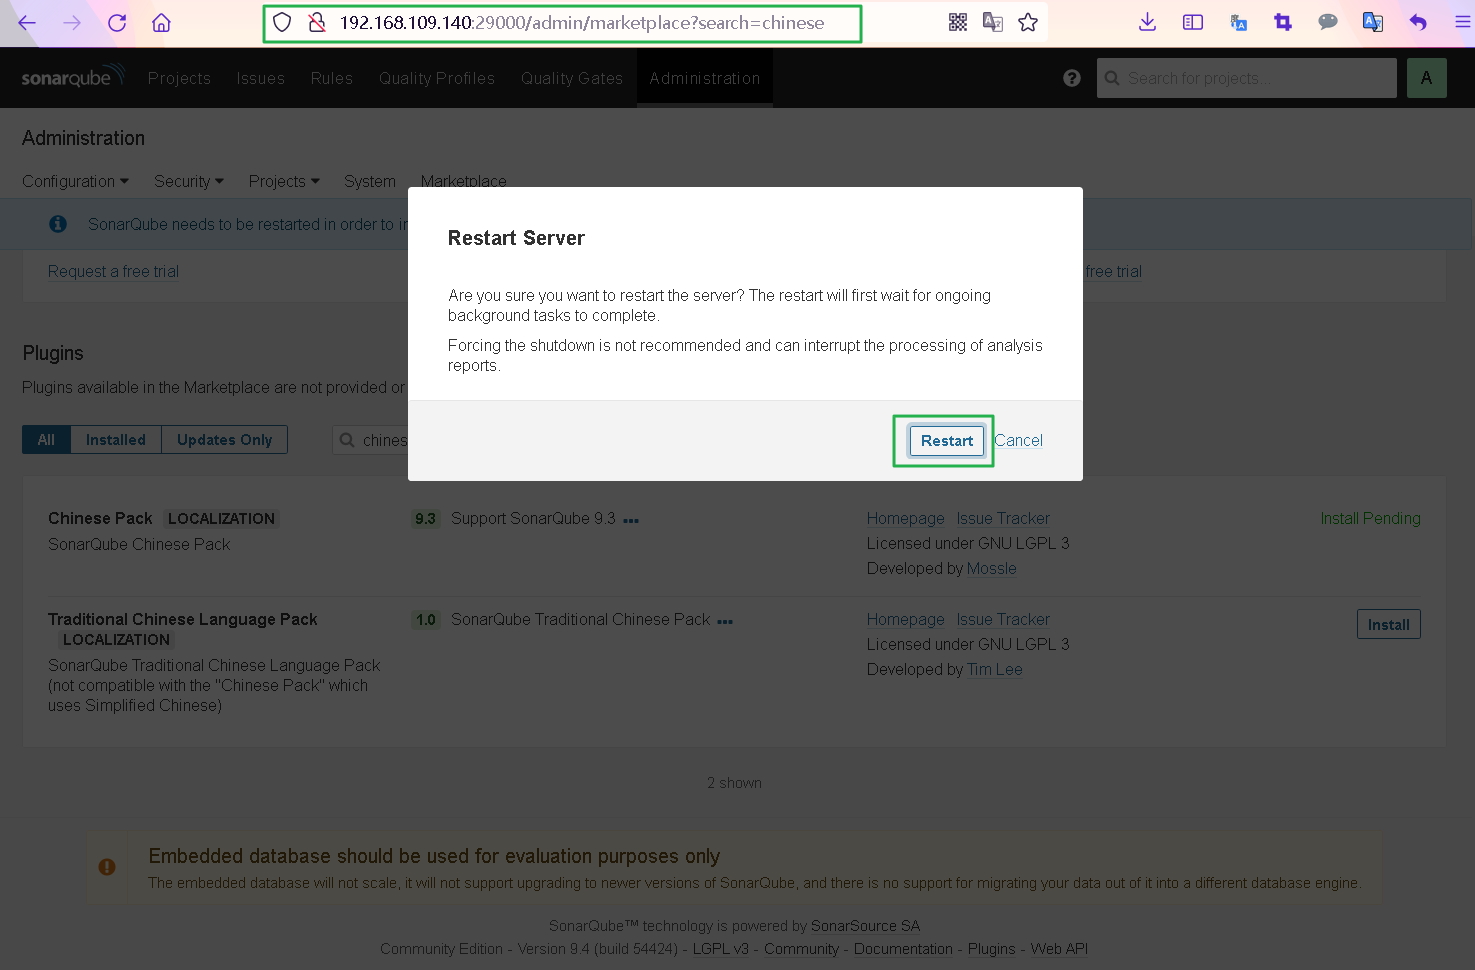Open the SonarQube help question mark icon
Viewport: 1475px width, 970px height.
1072,78
